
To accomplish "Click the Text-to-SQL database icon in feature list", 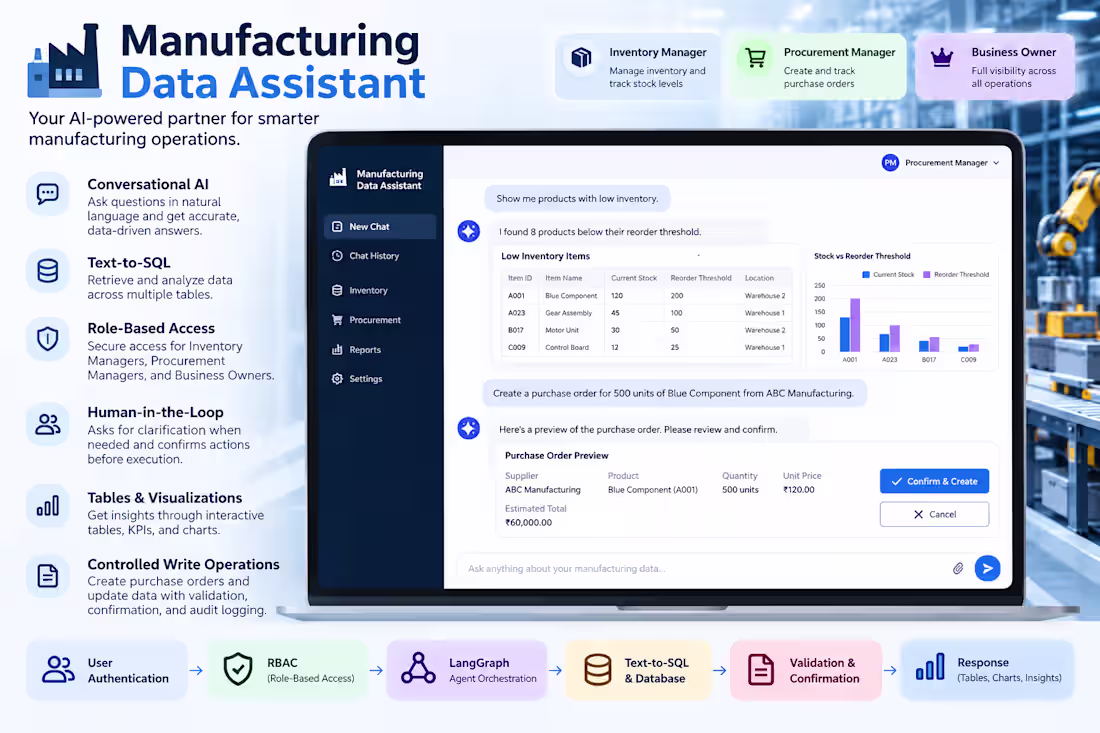I will click(48, 271).
